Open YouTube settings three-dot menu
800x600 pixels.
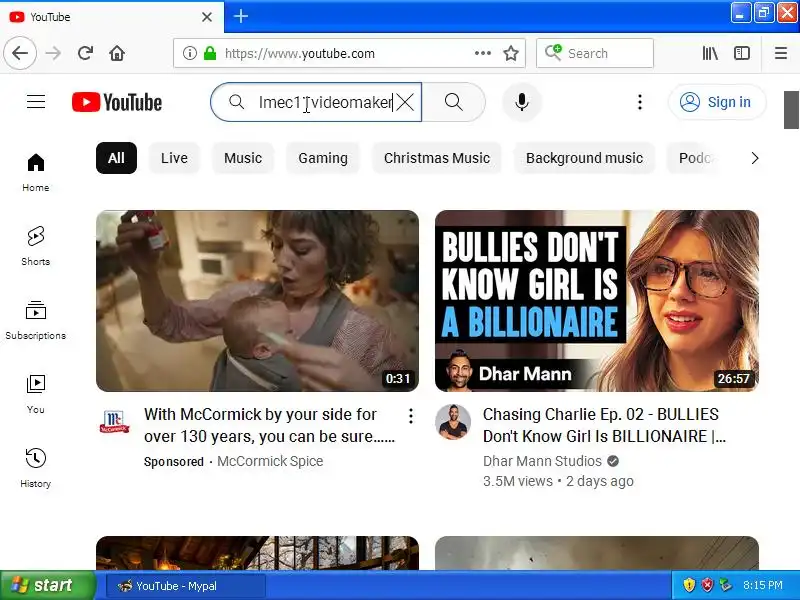pos(640,102)
